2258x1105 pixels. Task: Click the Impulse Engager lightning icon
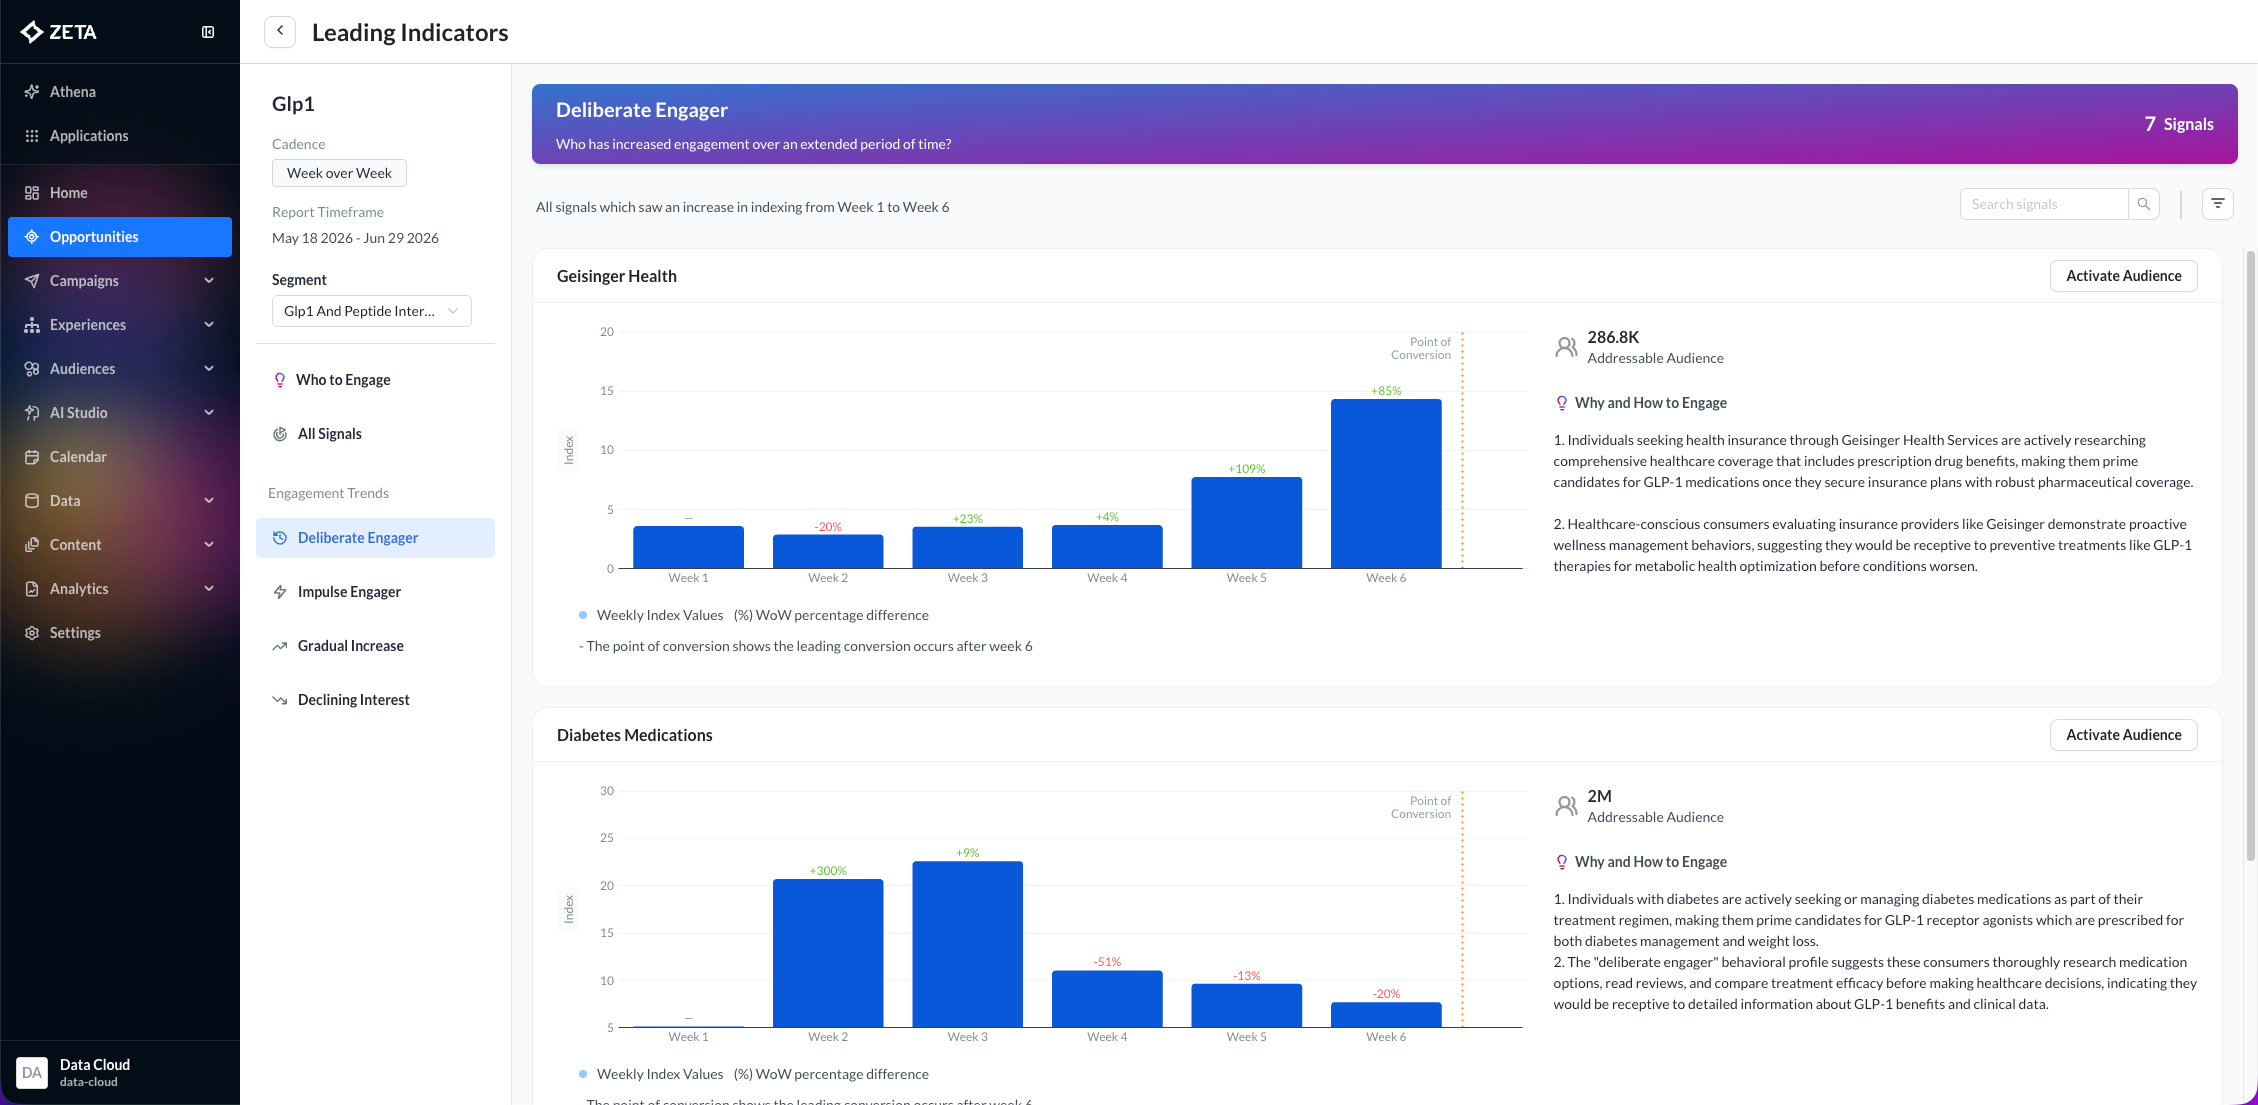tap(280, 592)
